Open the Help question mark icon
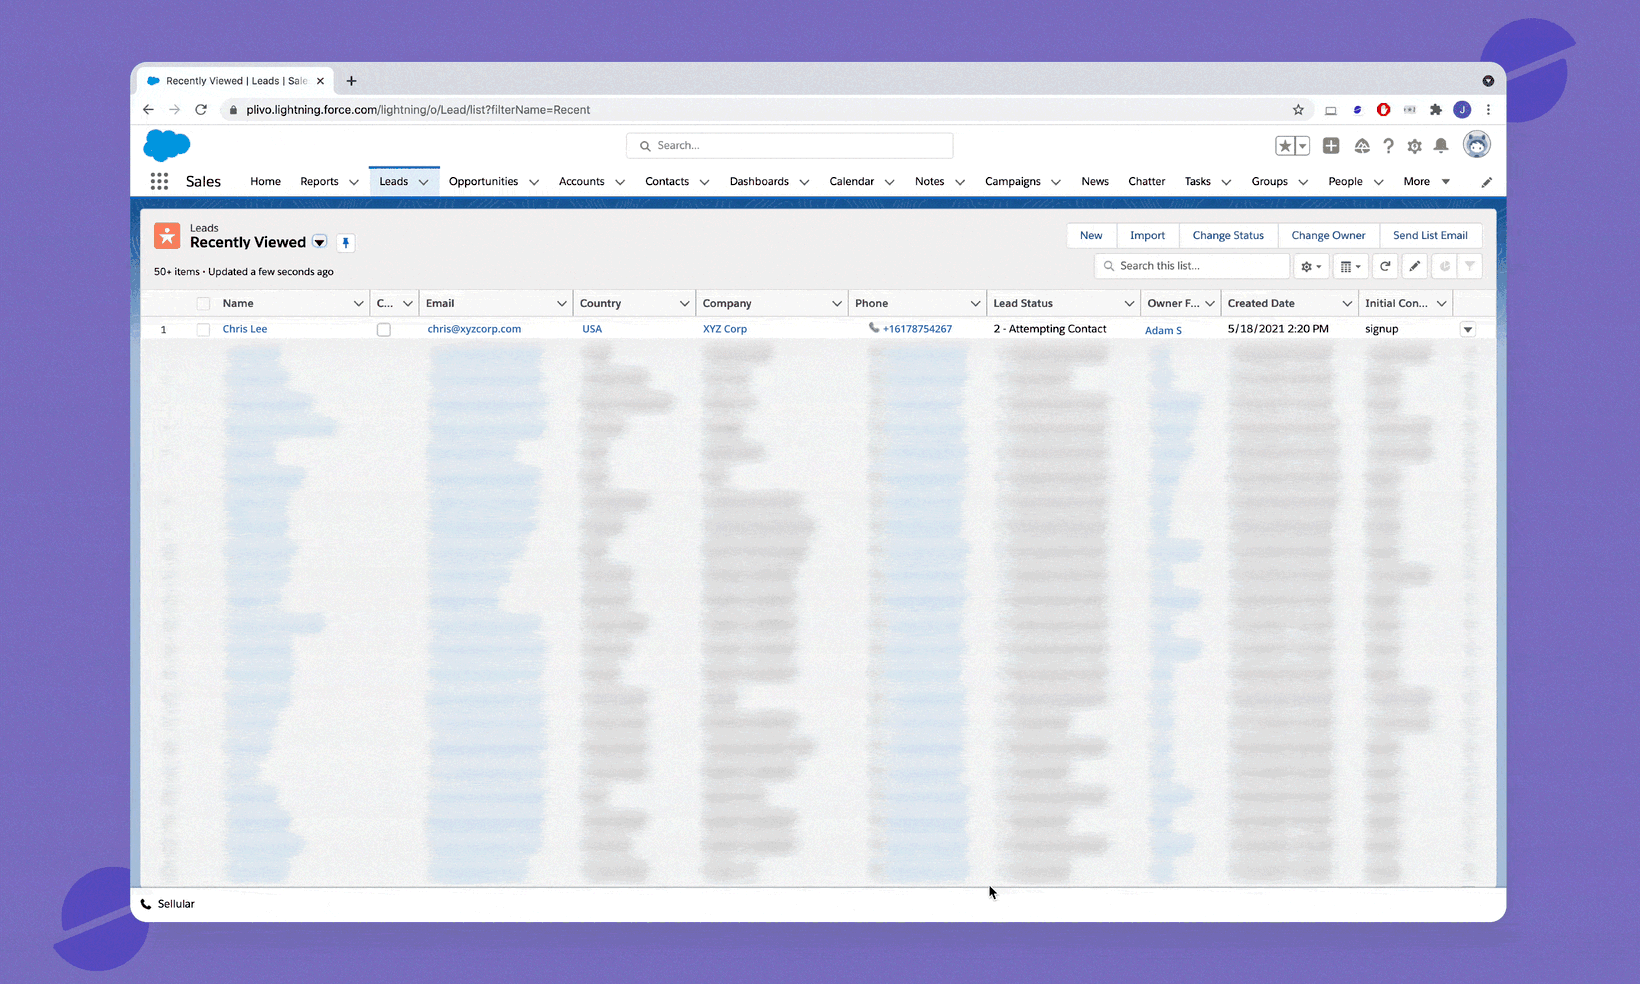Viewport: 1640px width, 984px height. (1388, 146)
